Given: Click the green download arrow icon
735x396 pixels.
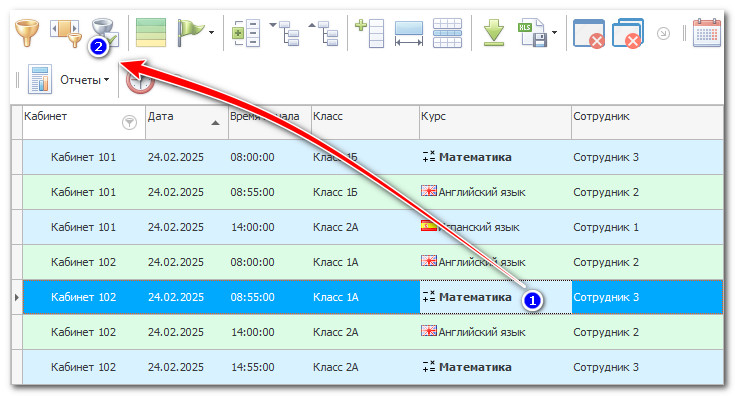Looking at the screenshot, I should point(494,33).
